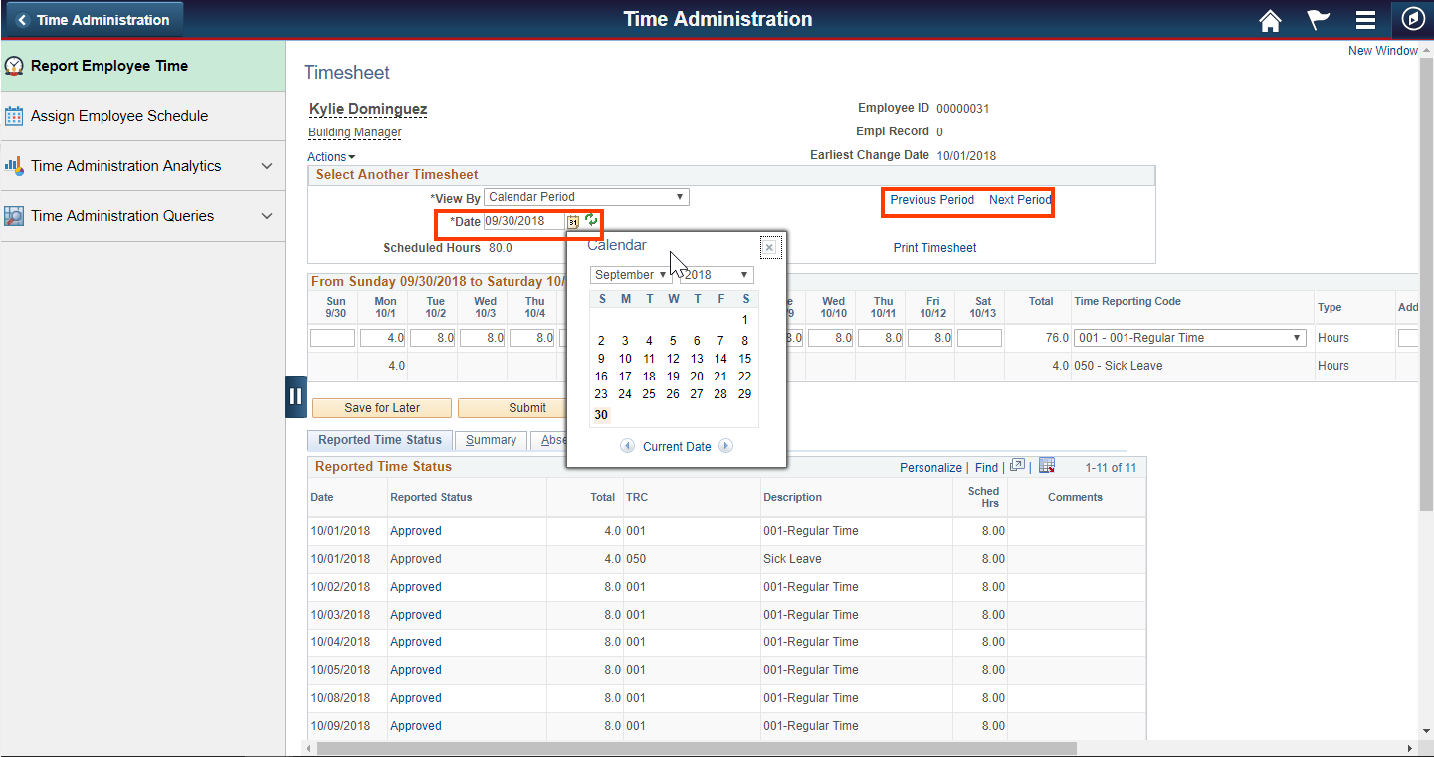Click the zoom pop-out grid icon near Personalize
This screenshot has height=757, width=1434.
click(1017, 465)
